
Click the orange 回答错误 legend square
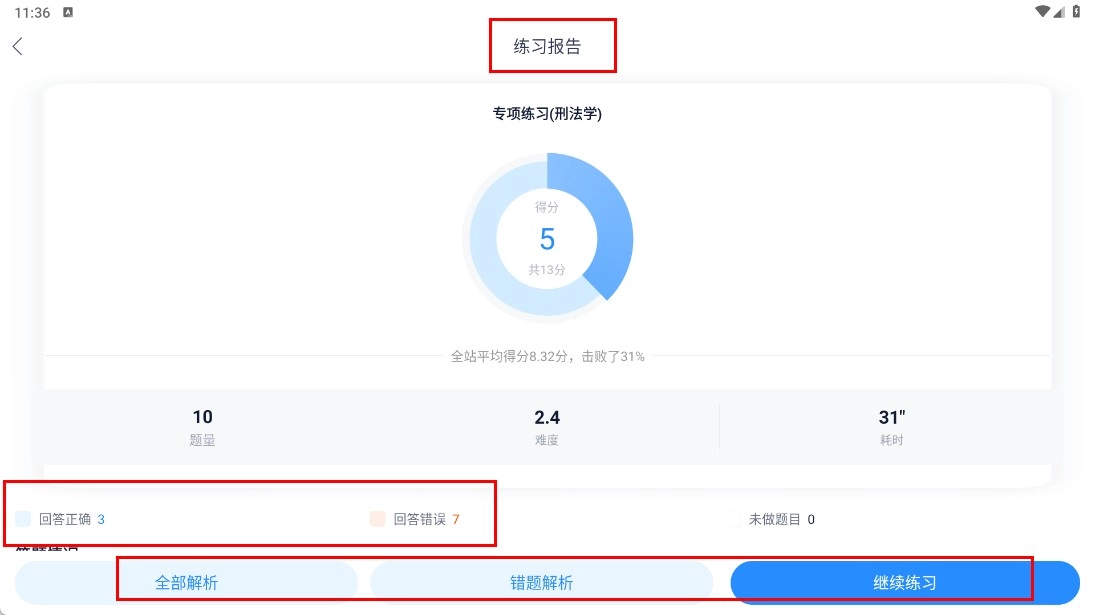pos(377,519)
